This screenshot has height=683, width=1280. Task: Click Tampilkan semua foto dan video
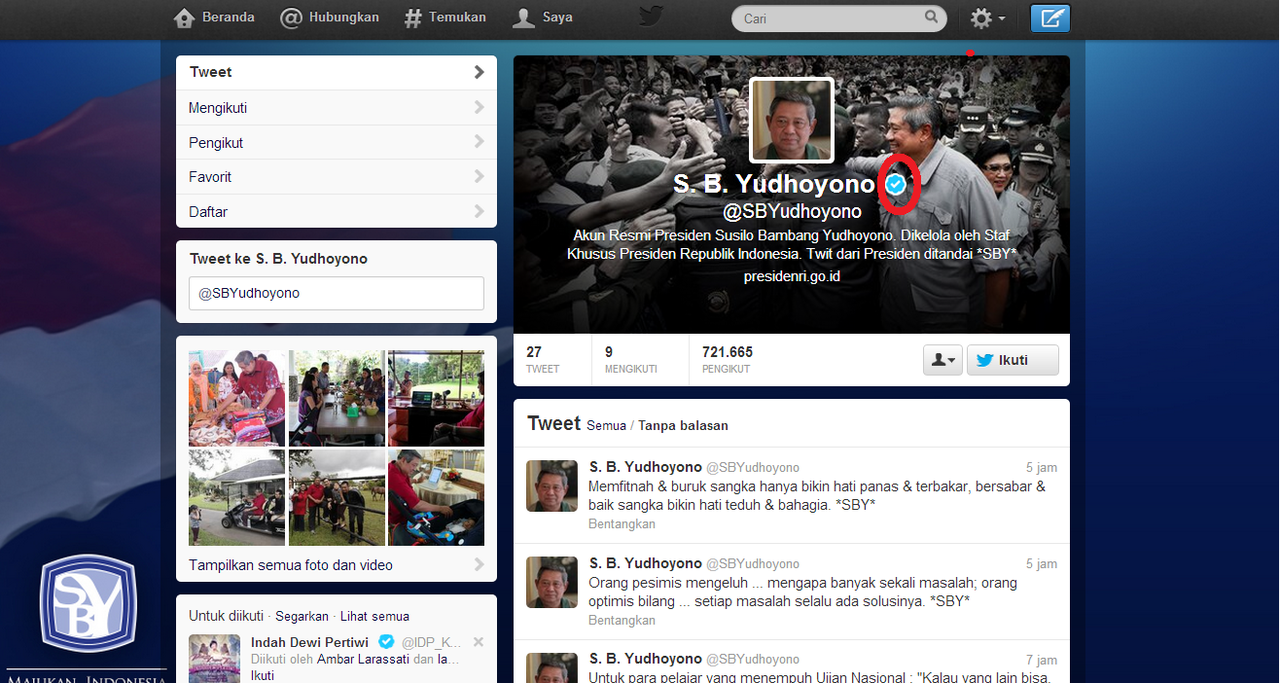(x=291, y=565)
